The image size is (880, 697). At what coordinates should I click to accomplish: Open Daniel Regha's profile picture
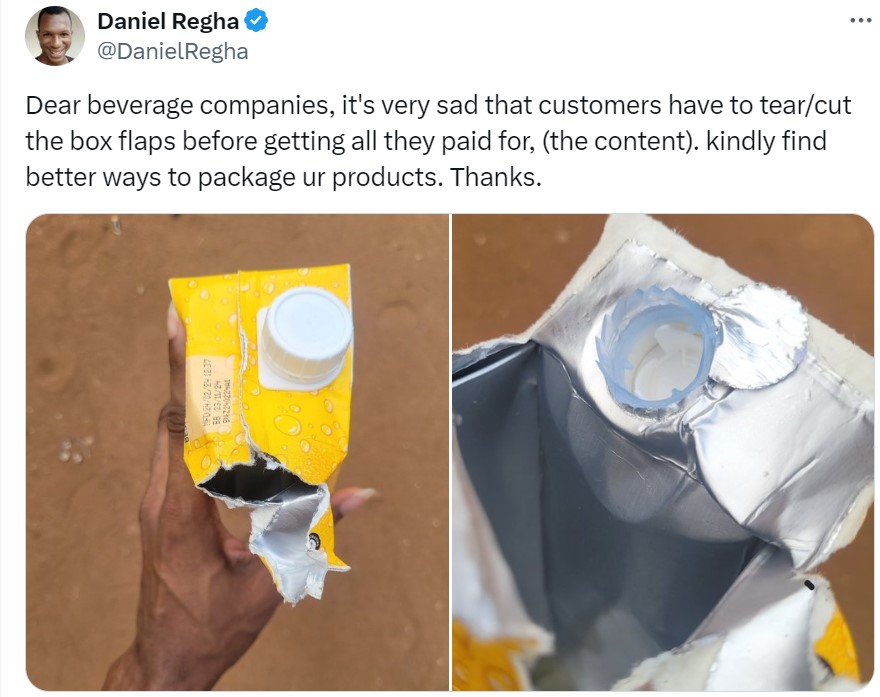[x=54, y=36]
